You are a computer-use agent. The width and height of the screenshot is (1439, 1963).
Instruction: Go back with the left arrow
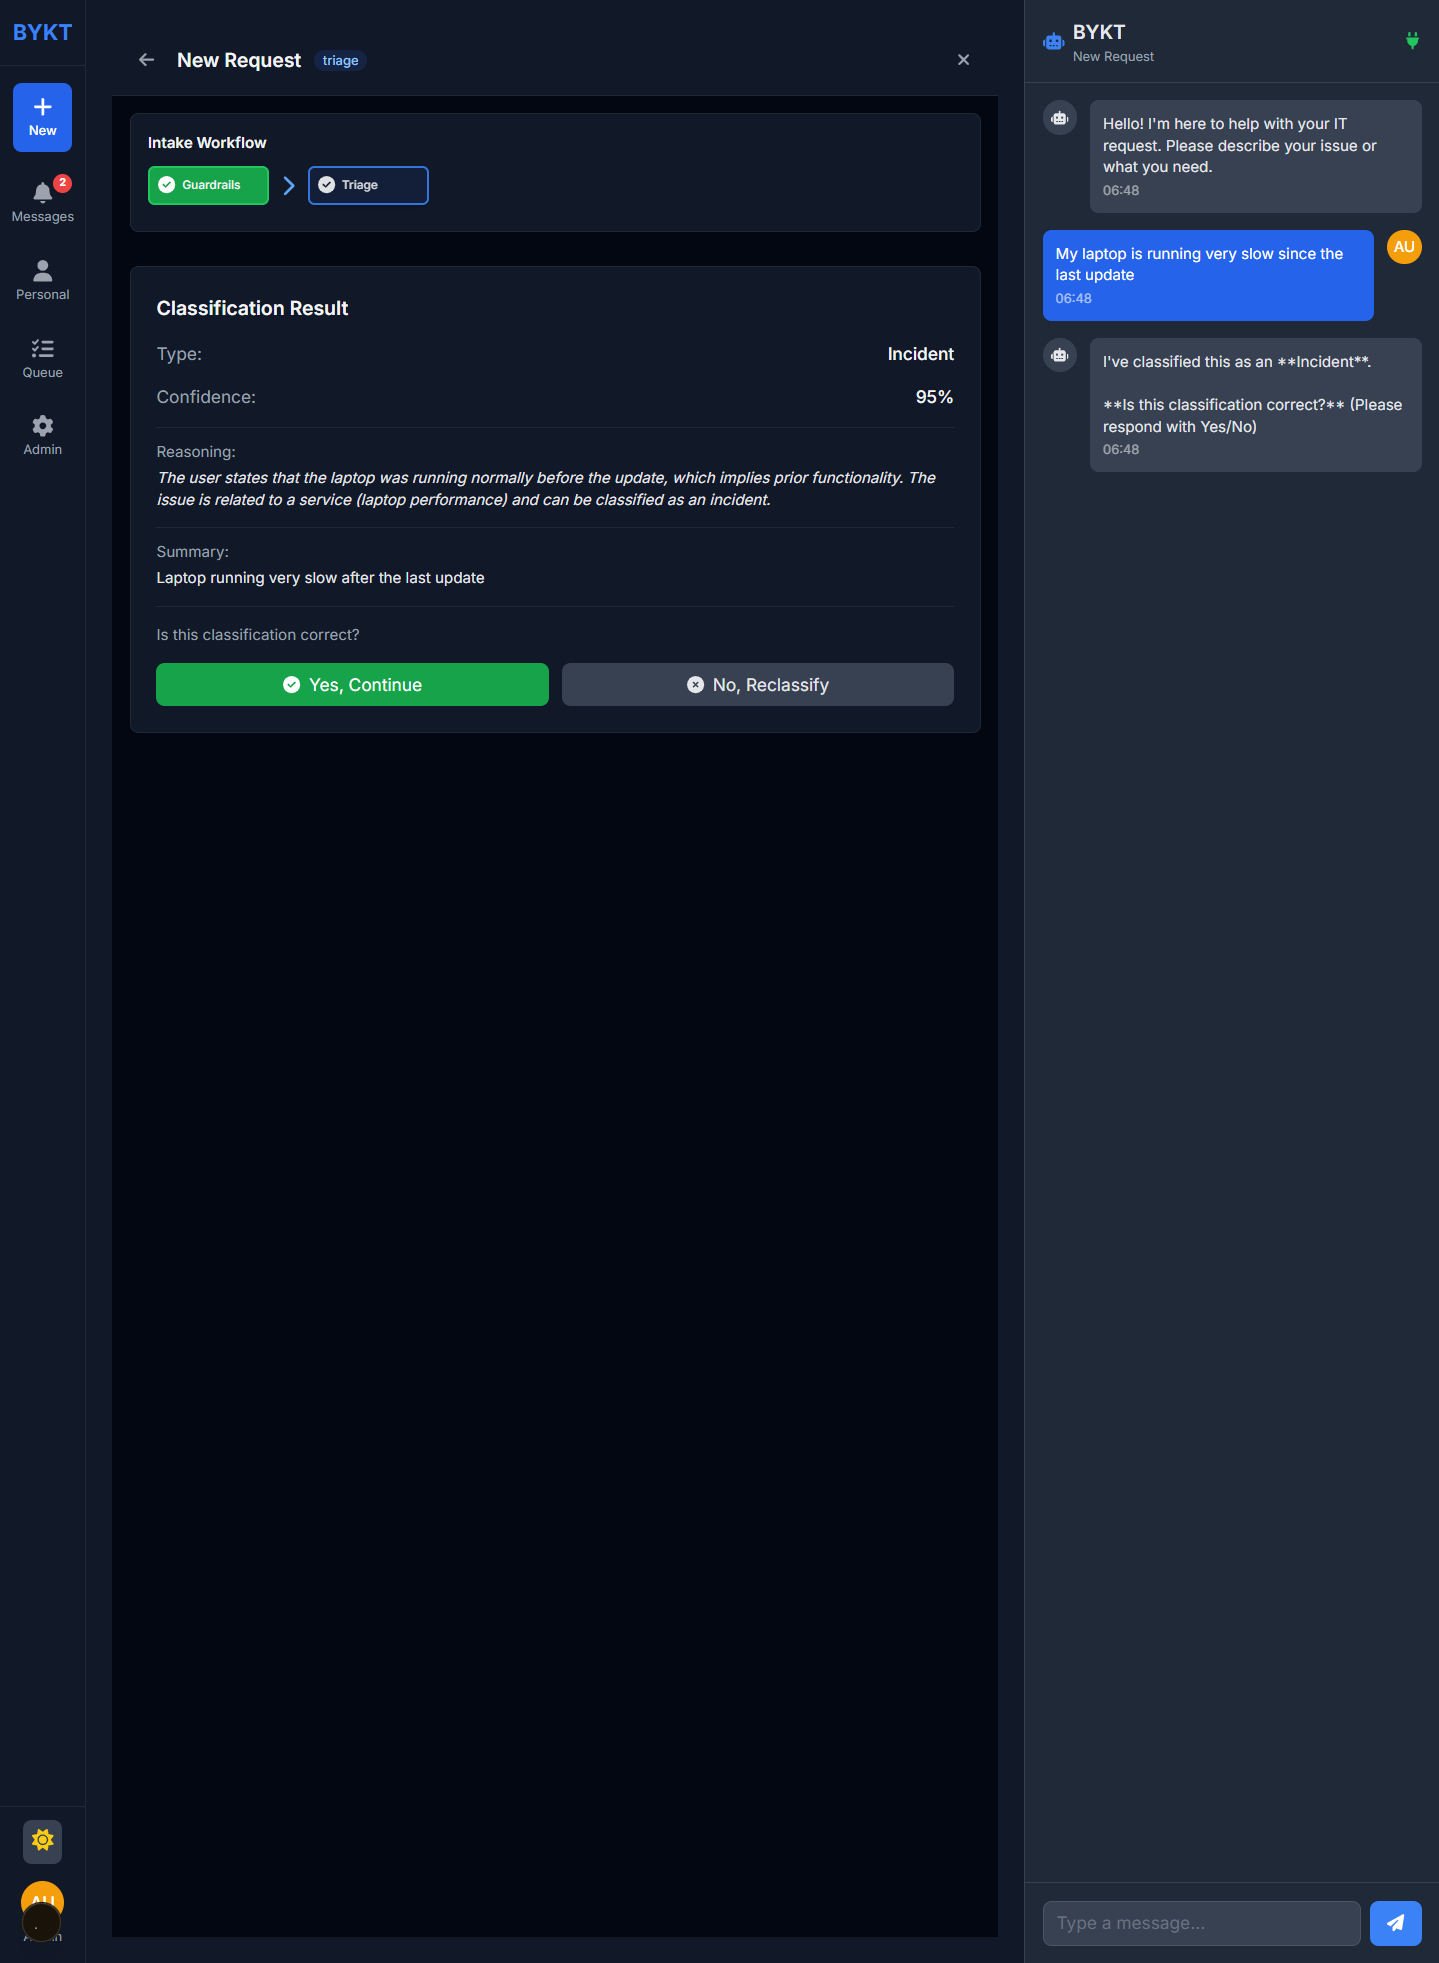click(x=146, y=60)
